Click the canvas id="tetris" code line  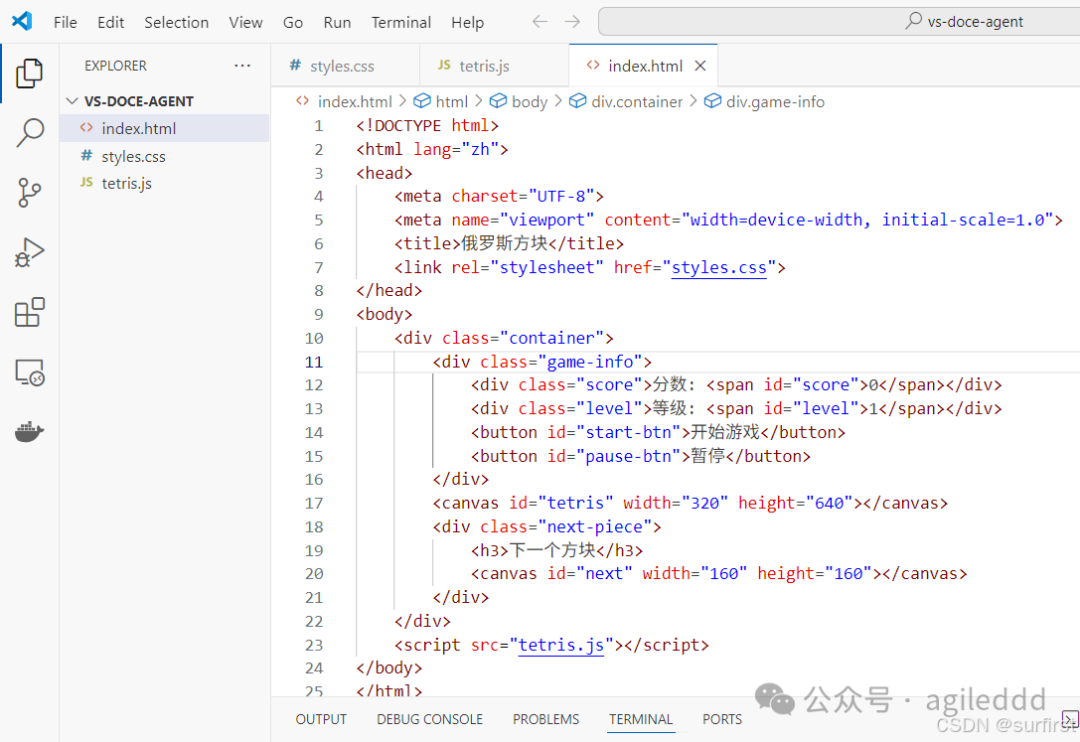pyautogui.click(x=690, y=503)
